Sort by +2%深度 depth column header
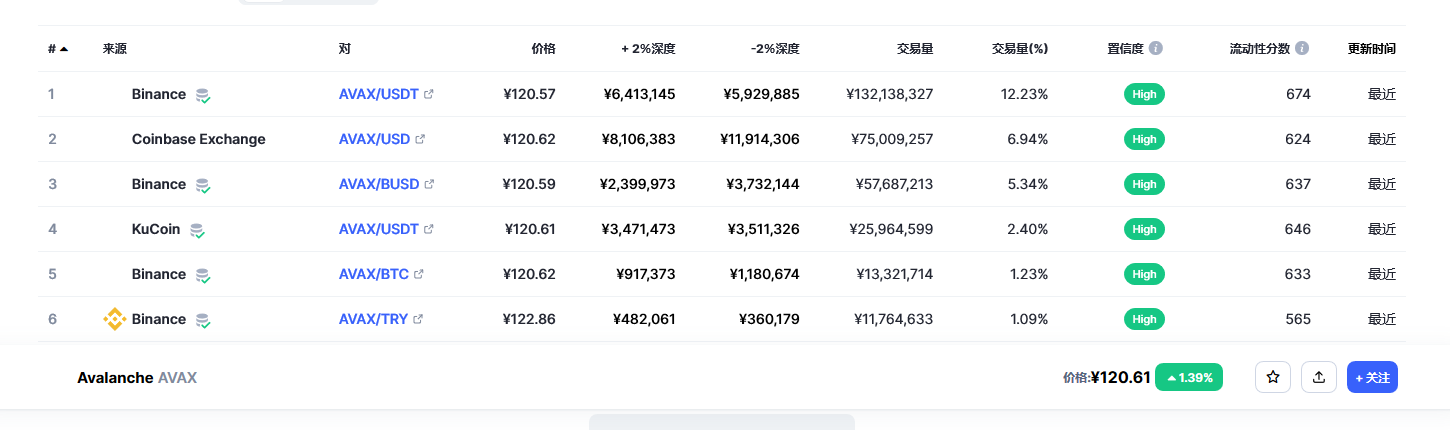1450x430 pixels. tap(648, 48)
